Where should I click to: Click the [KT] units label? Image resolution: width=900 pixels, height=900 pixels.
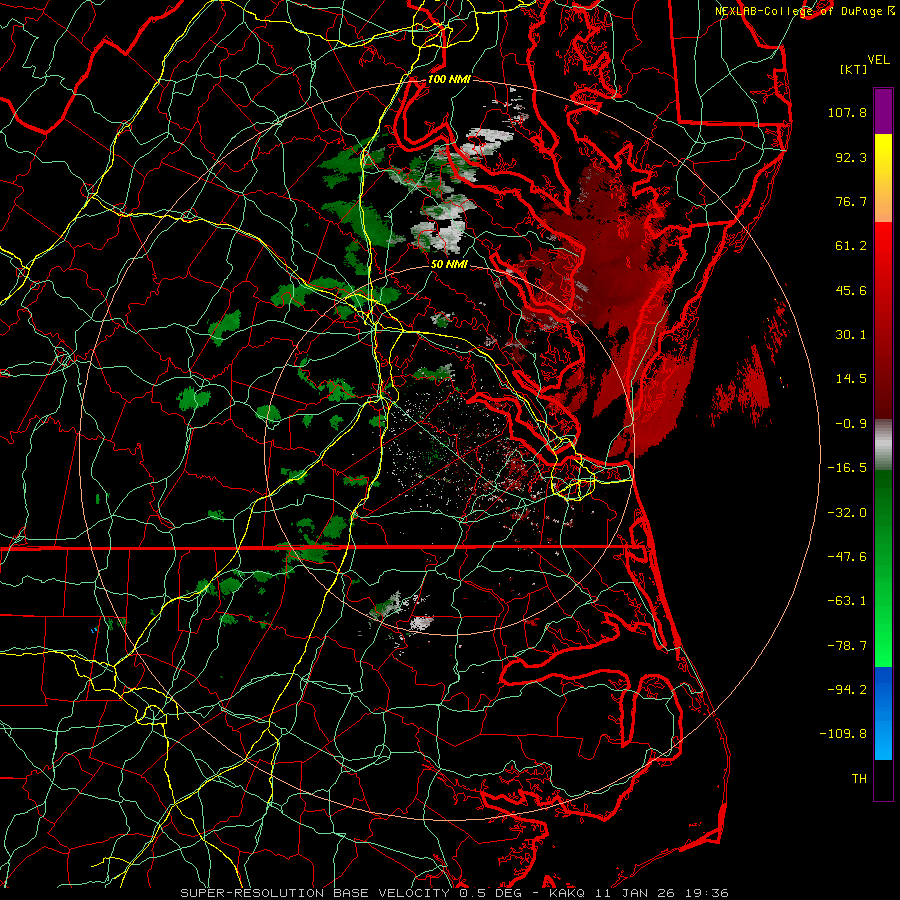tap(853, 69)
